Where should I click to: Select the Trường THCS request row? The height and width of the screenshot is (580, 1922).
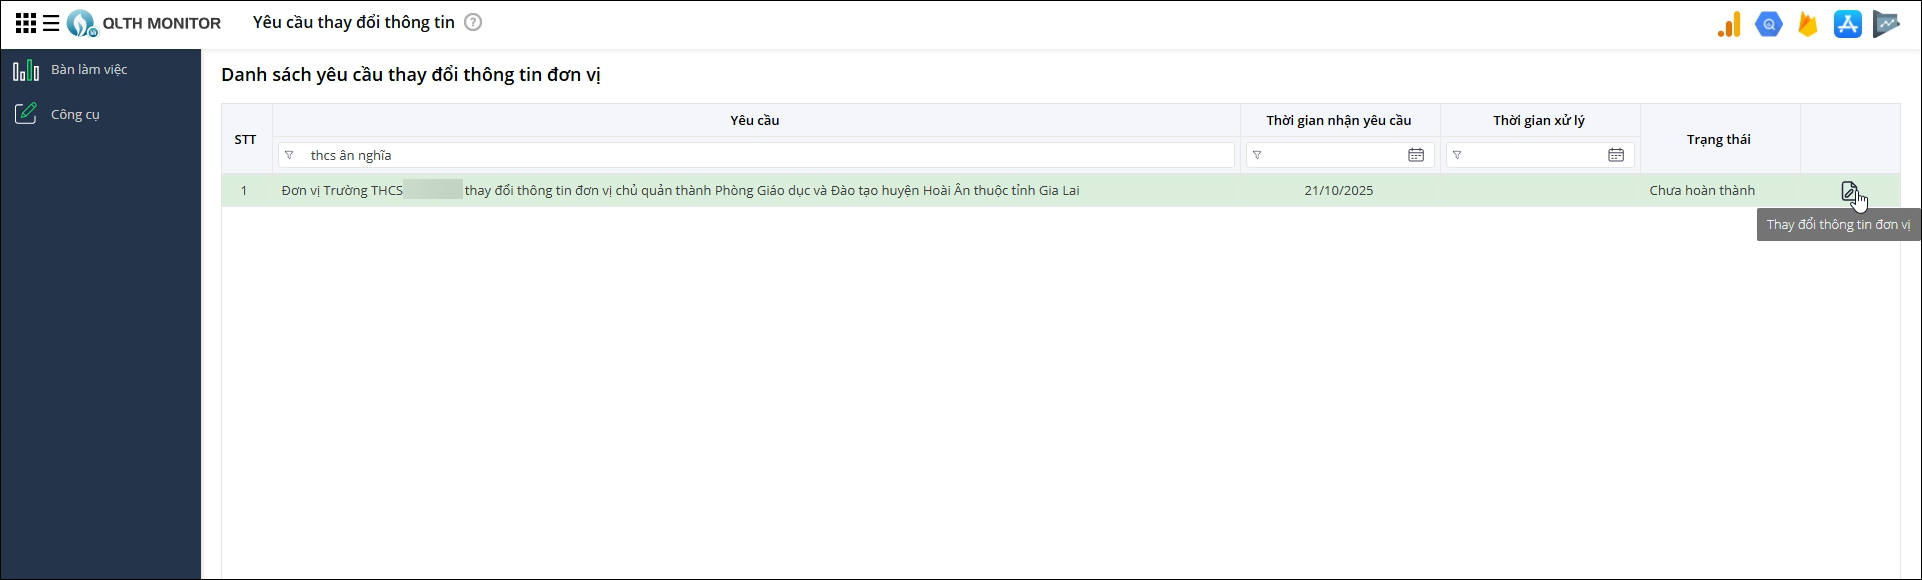(x=680, y=191)
